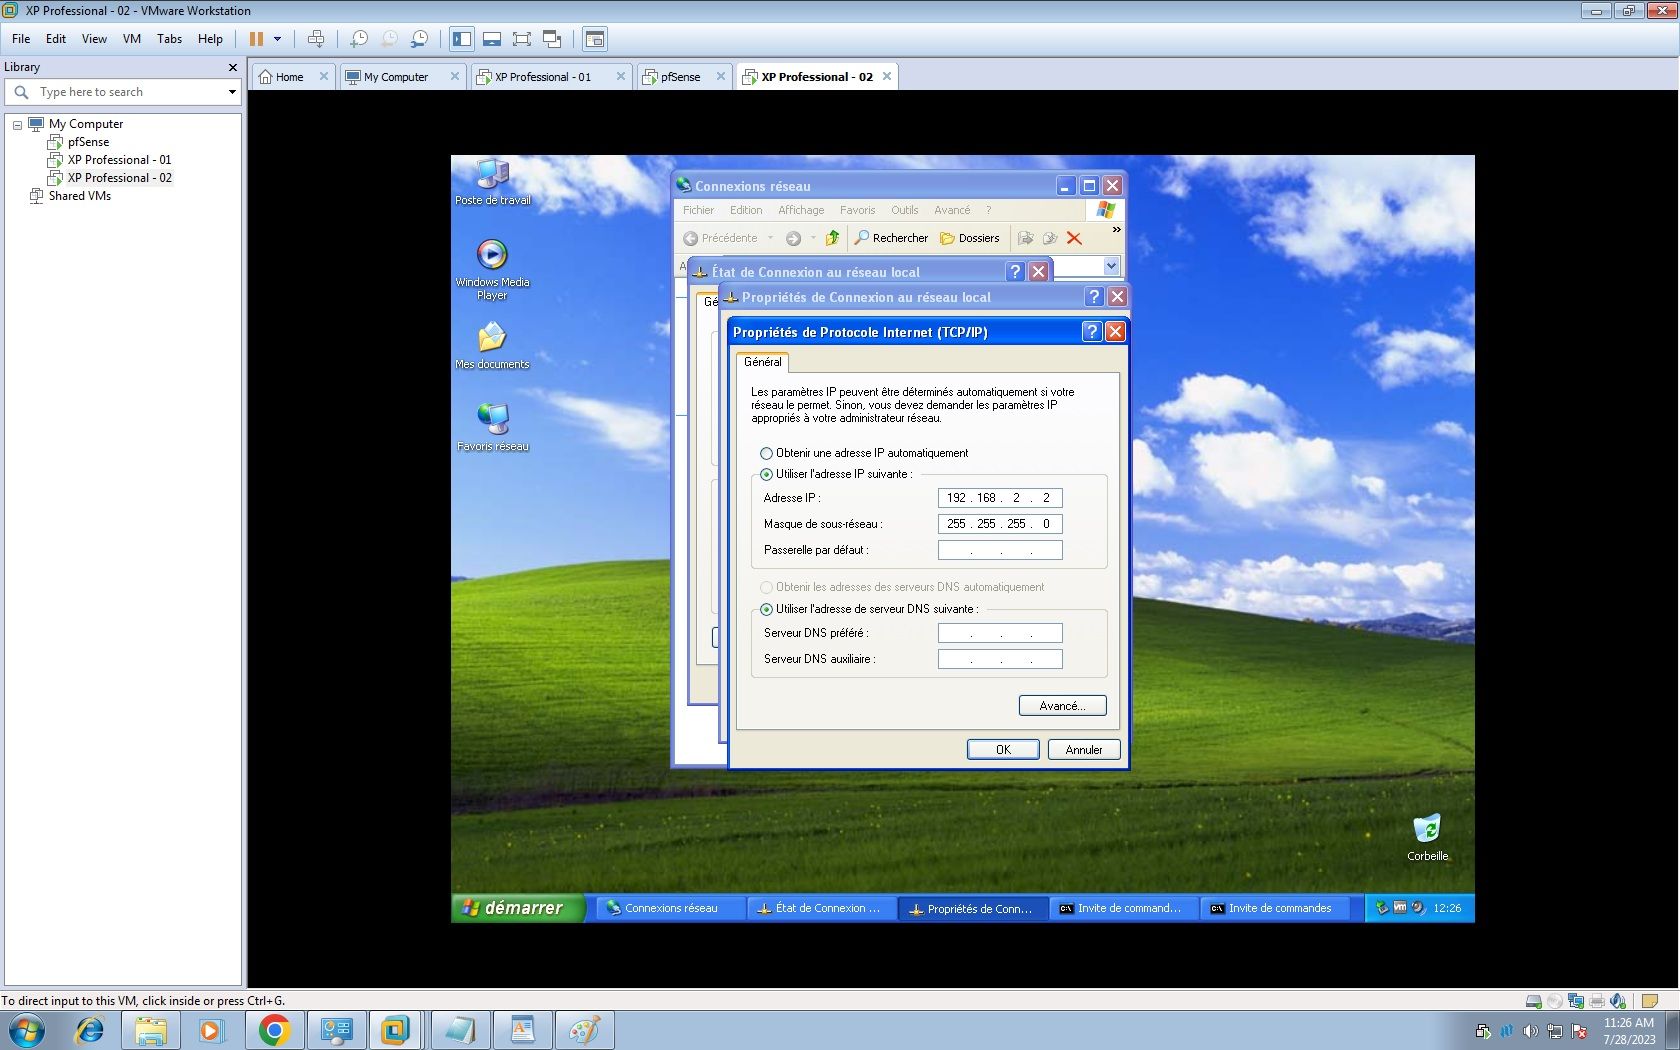Click the Adresse IP field
The width and height of the screenshot is (1680, 1050).
pyautogui.click(x=1000, y=498)
